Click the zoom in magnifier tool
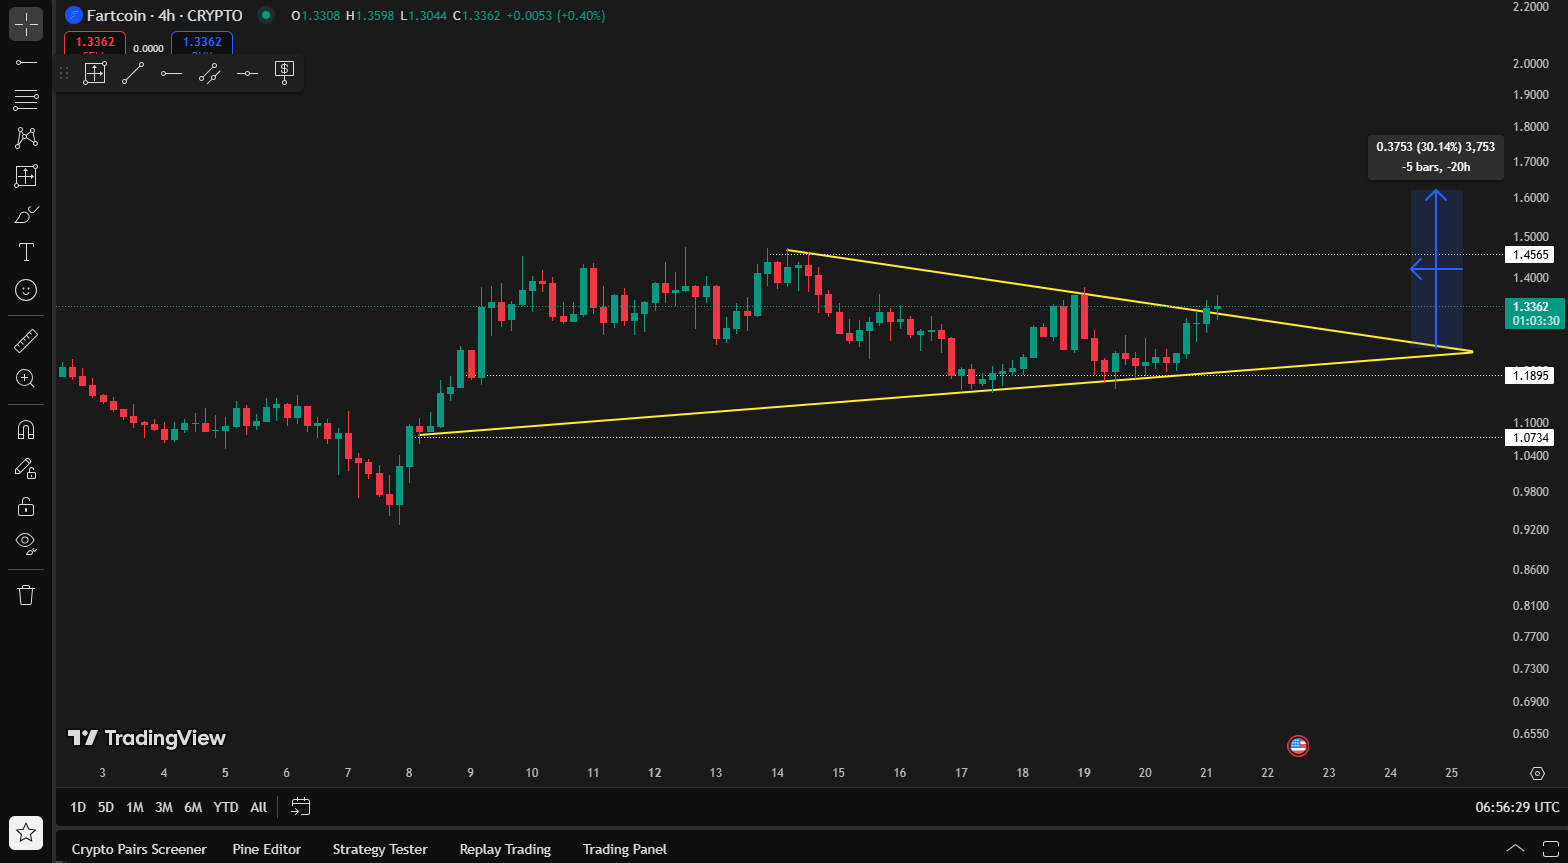This screenshot has width=1568, height=863. point(26,379)
